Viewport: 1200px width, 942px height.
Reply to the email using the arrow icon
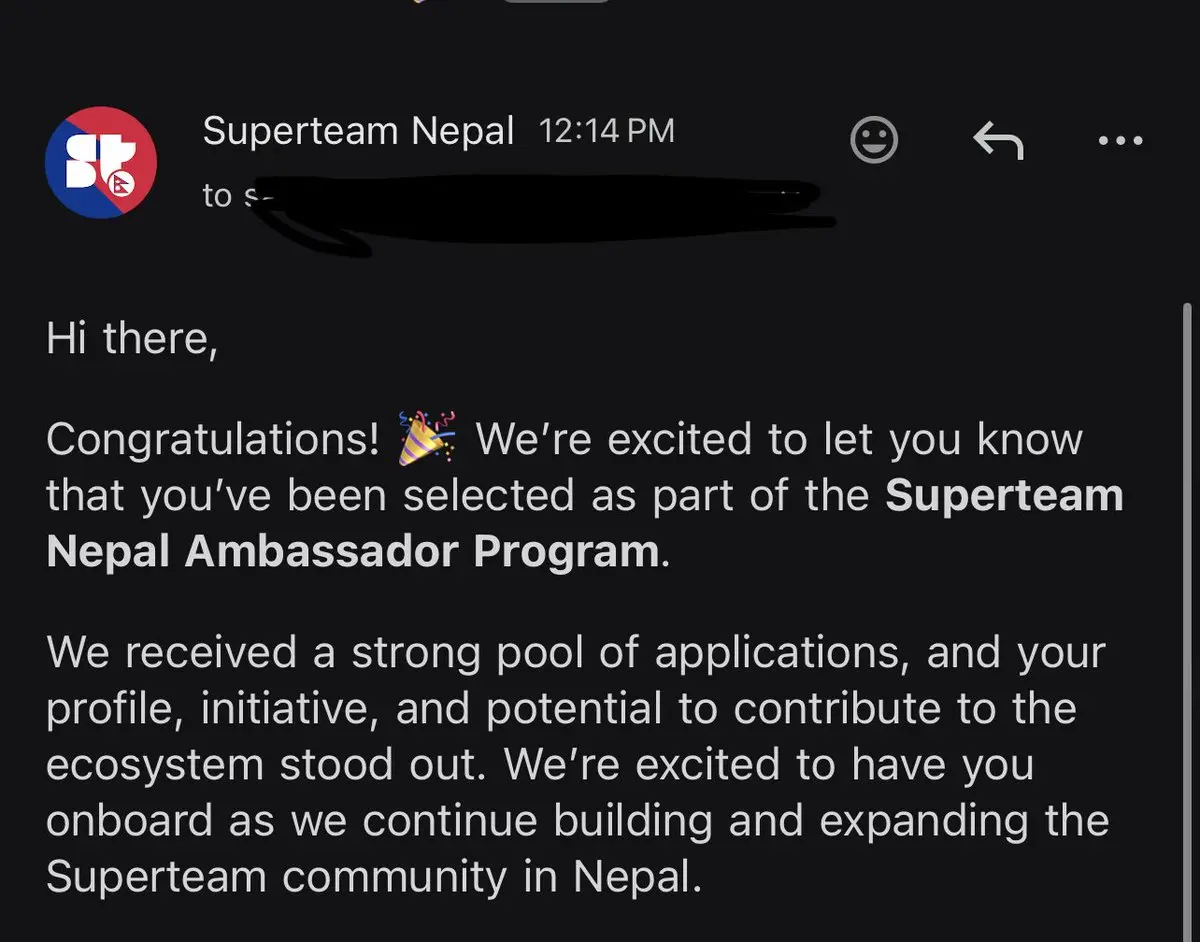tap(997, 141)
